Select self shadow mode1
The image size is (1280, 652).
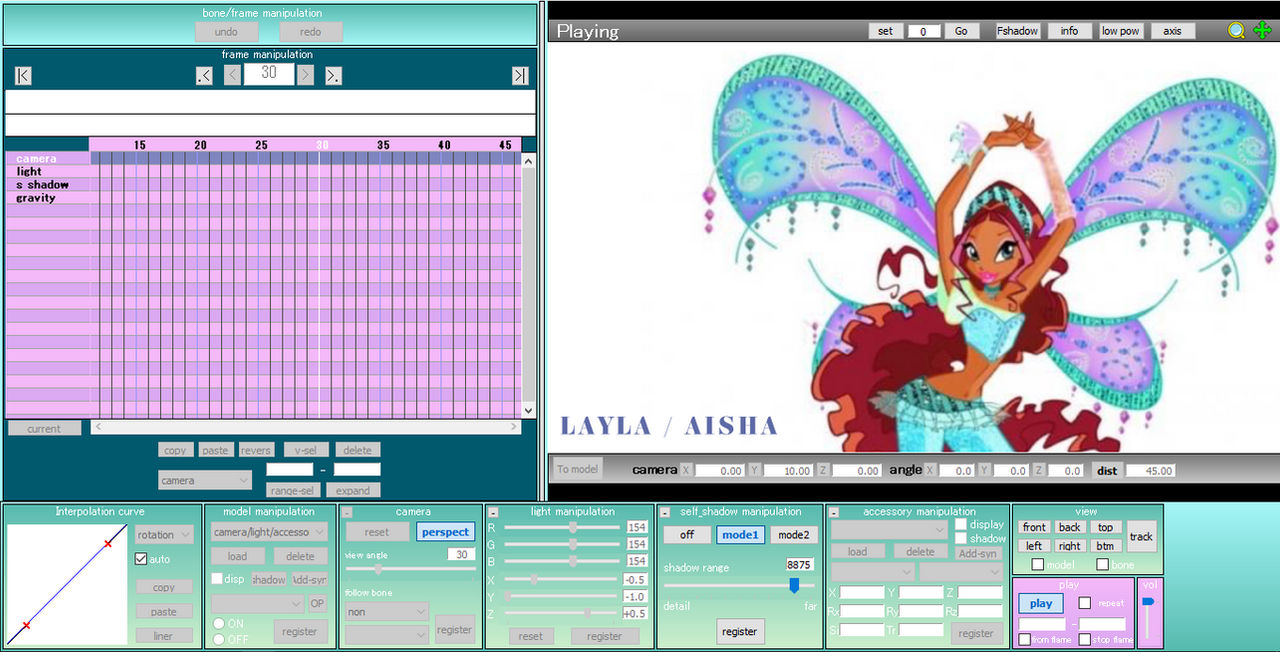pyautogui.click(x=740, y=535)
